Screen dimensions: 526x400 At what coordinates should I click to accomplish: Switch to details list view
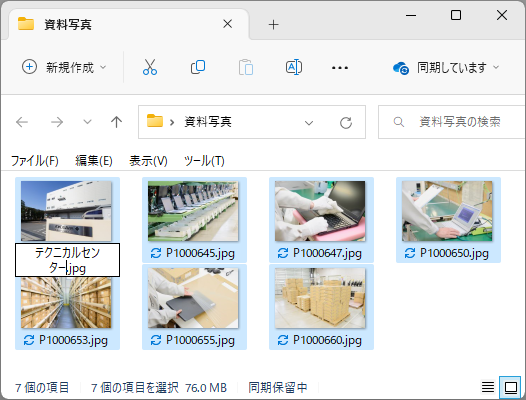click(488, 387)
